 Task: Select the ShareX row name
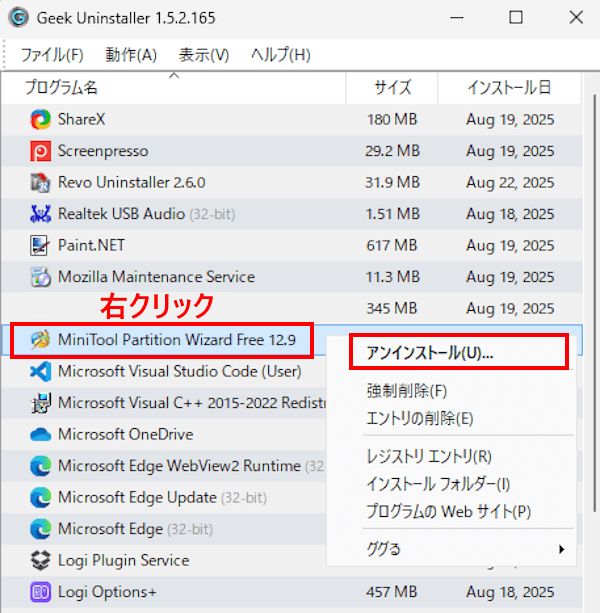pos(81,119)
